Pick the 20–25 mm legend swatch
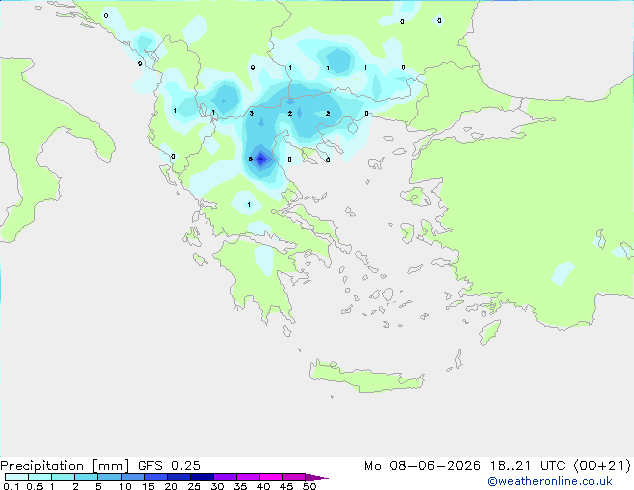 [x=179, y=477]
